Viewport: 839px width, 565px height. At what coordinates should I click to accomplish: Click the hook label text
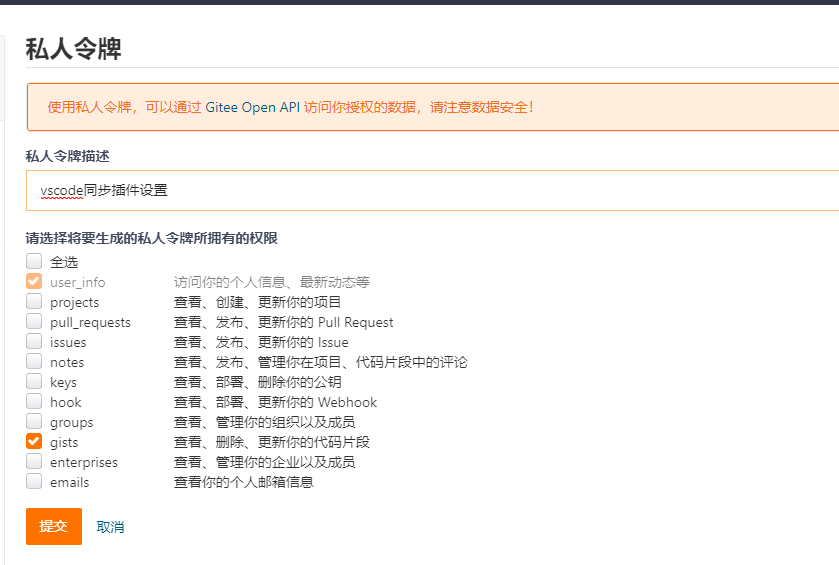[66, 402]
